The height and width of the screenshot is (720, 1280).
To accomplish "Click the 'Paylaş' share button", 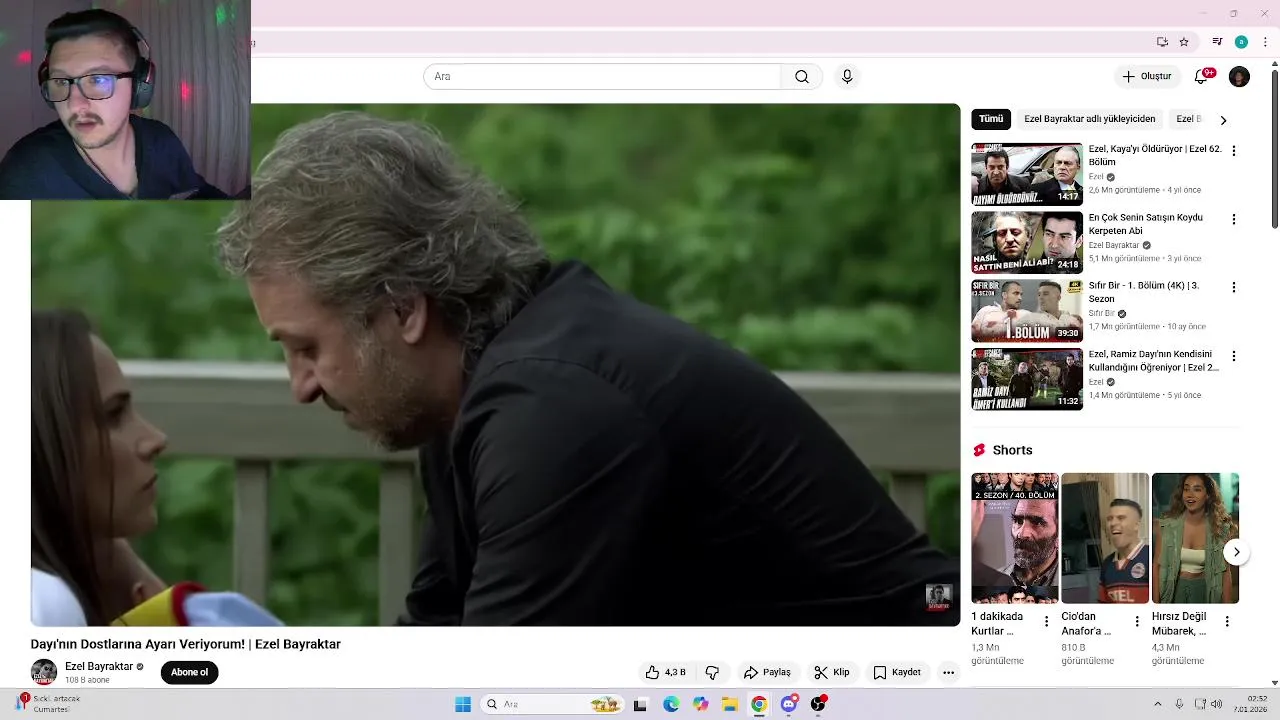I will point(767,673).
